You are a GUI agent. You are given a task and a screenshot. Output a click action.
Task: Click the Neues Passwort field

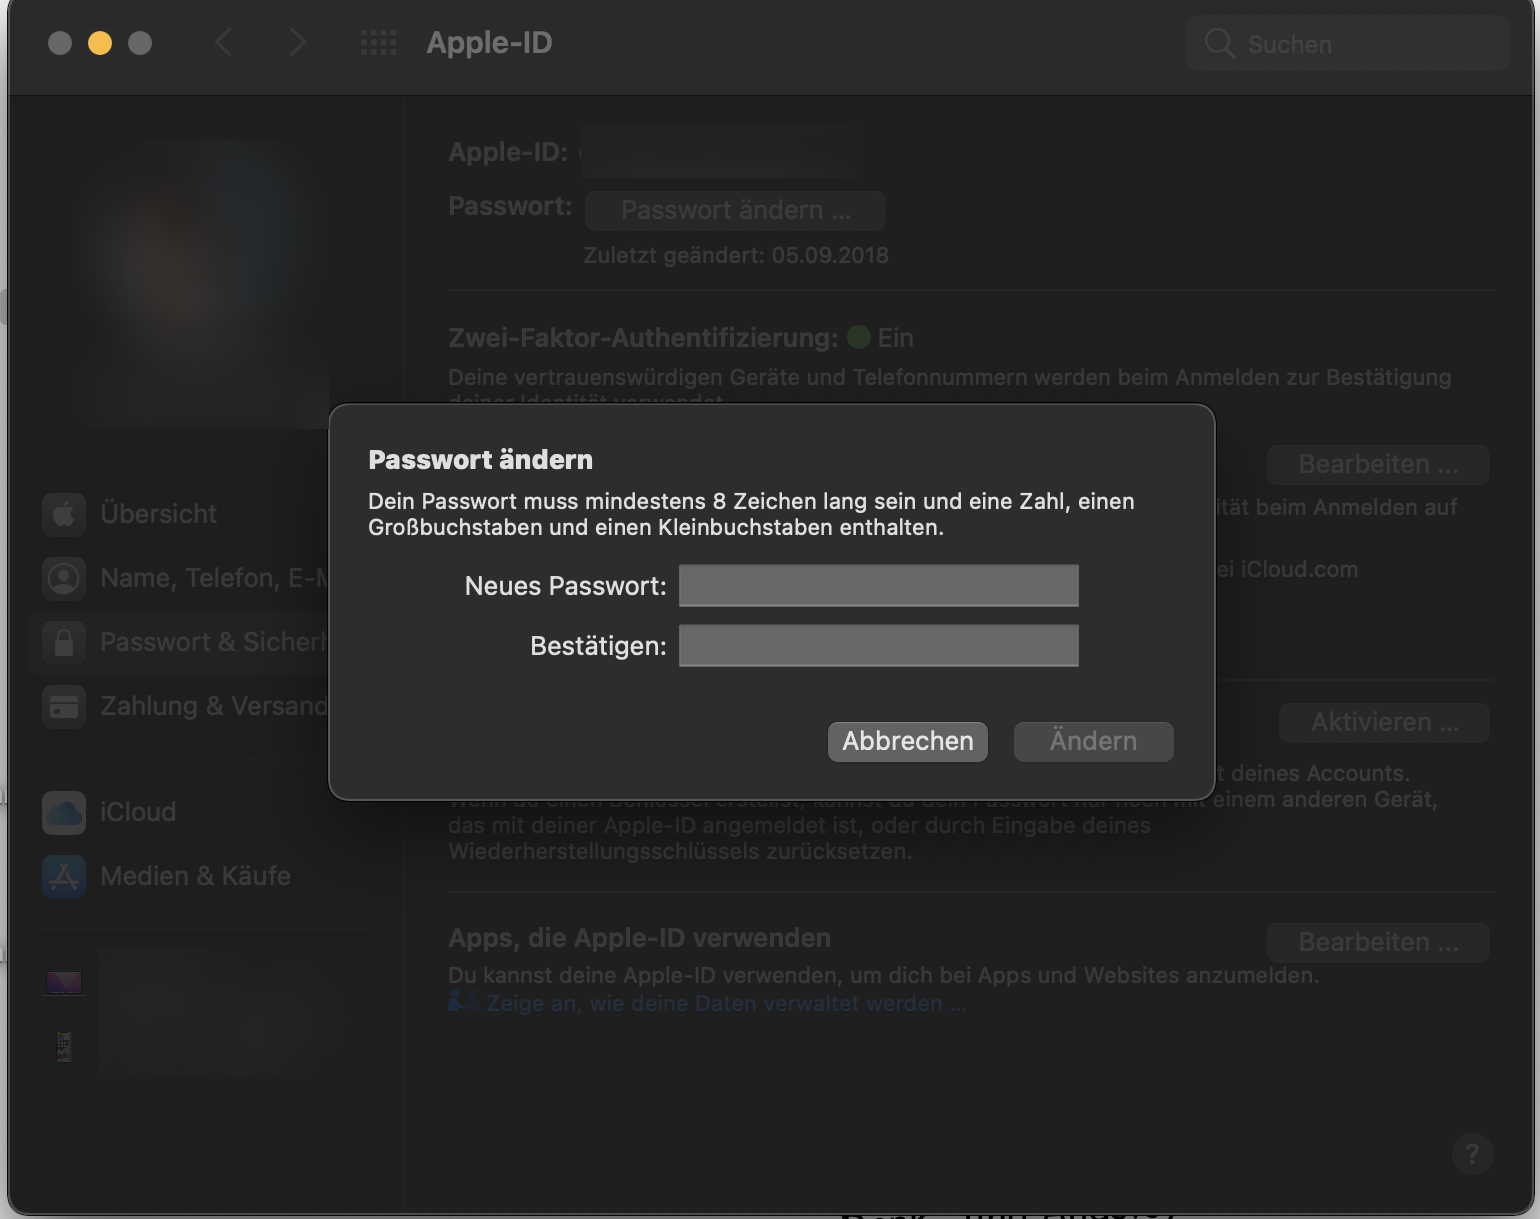pyautogui.click(x=879, y=585)
